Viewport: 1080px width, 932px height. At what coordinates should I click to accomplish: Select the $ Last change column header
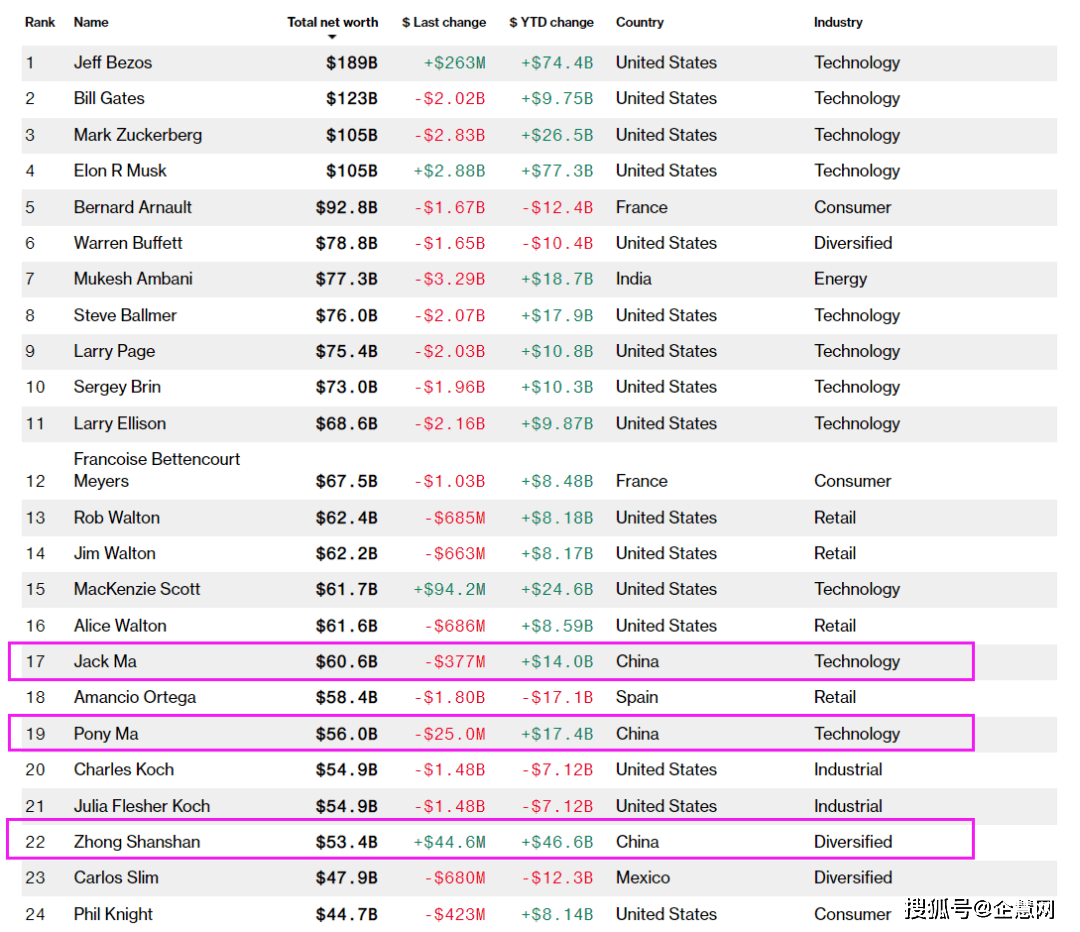(x=444, y=22)
